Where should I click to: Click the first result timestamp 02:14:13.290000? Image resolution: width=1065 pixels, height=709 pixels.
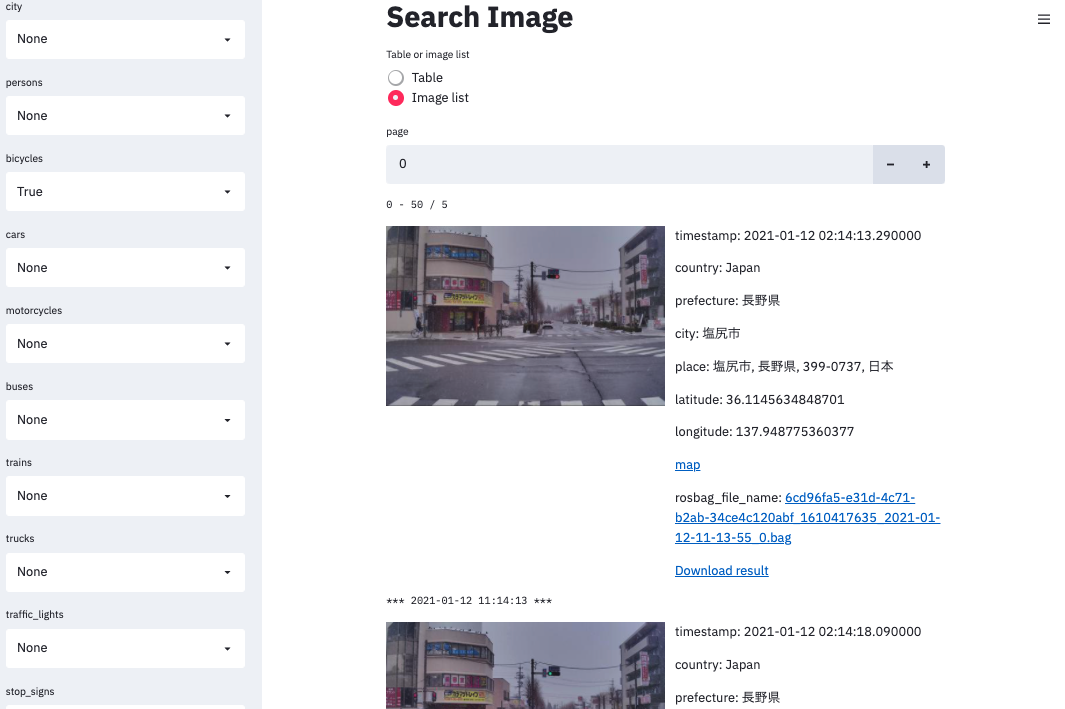(x=832, y=236)
